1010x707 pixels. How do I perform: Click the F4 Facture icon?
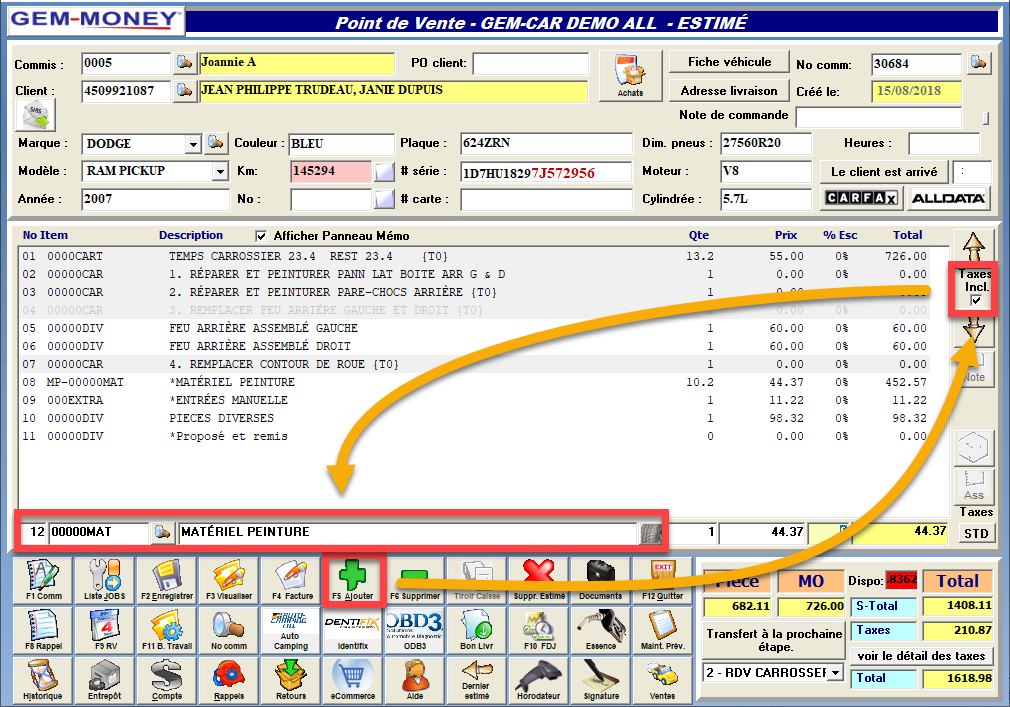[291, 580]
